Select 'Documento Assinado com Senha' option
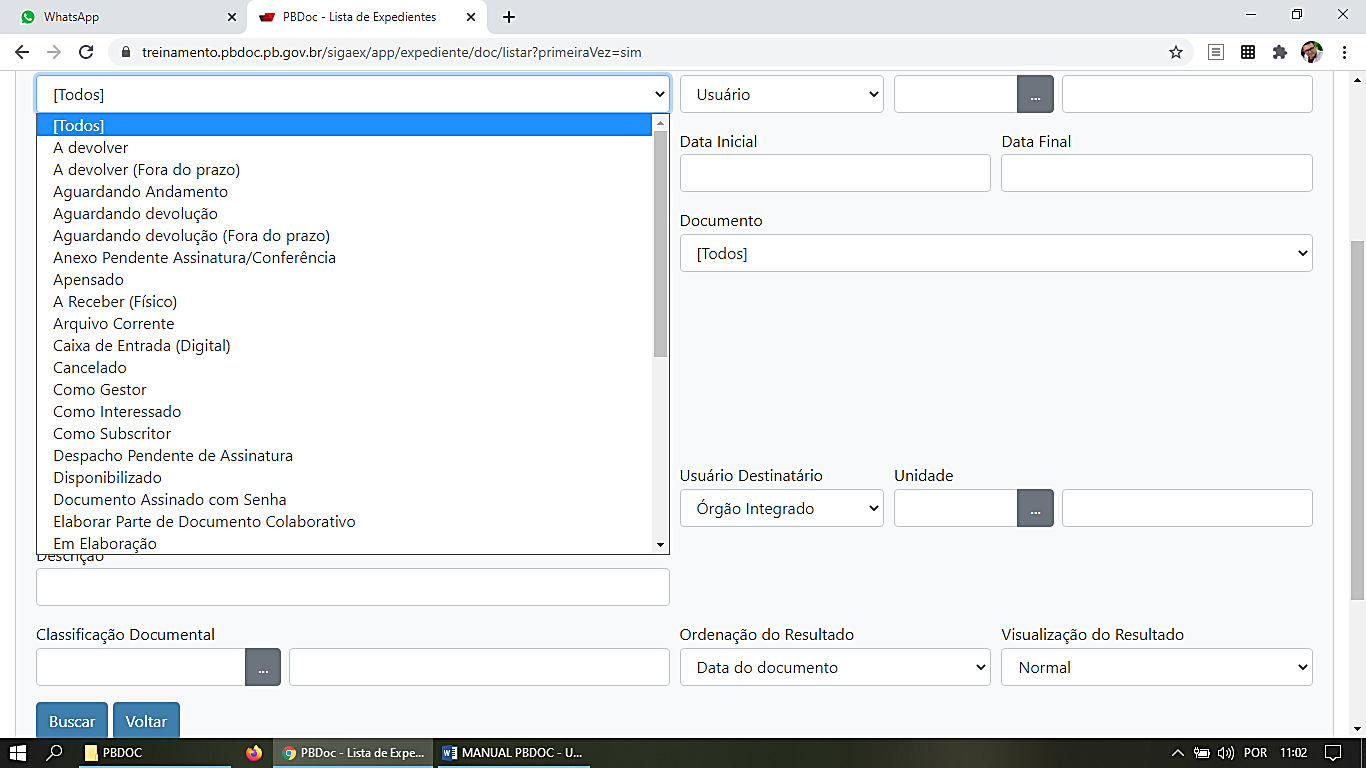 (169, 500)
